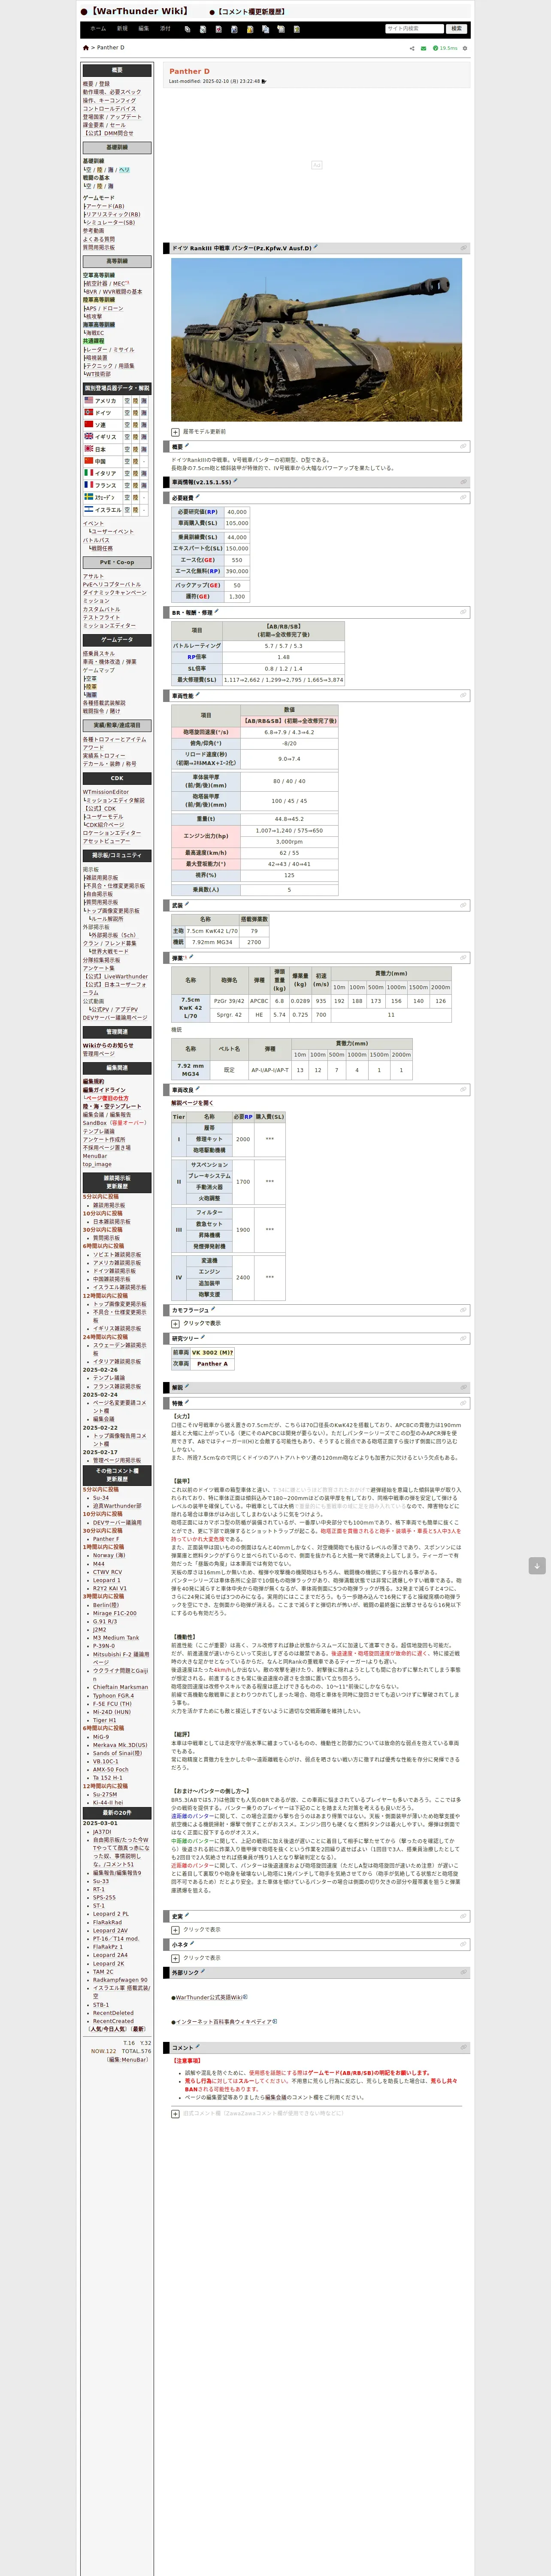Open SandBox sidebar link

94,1123
